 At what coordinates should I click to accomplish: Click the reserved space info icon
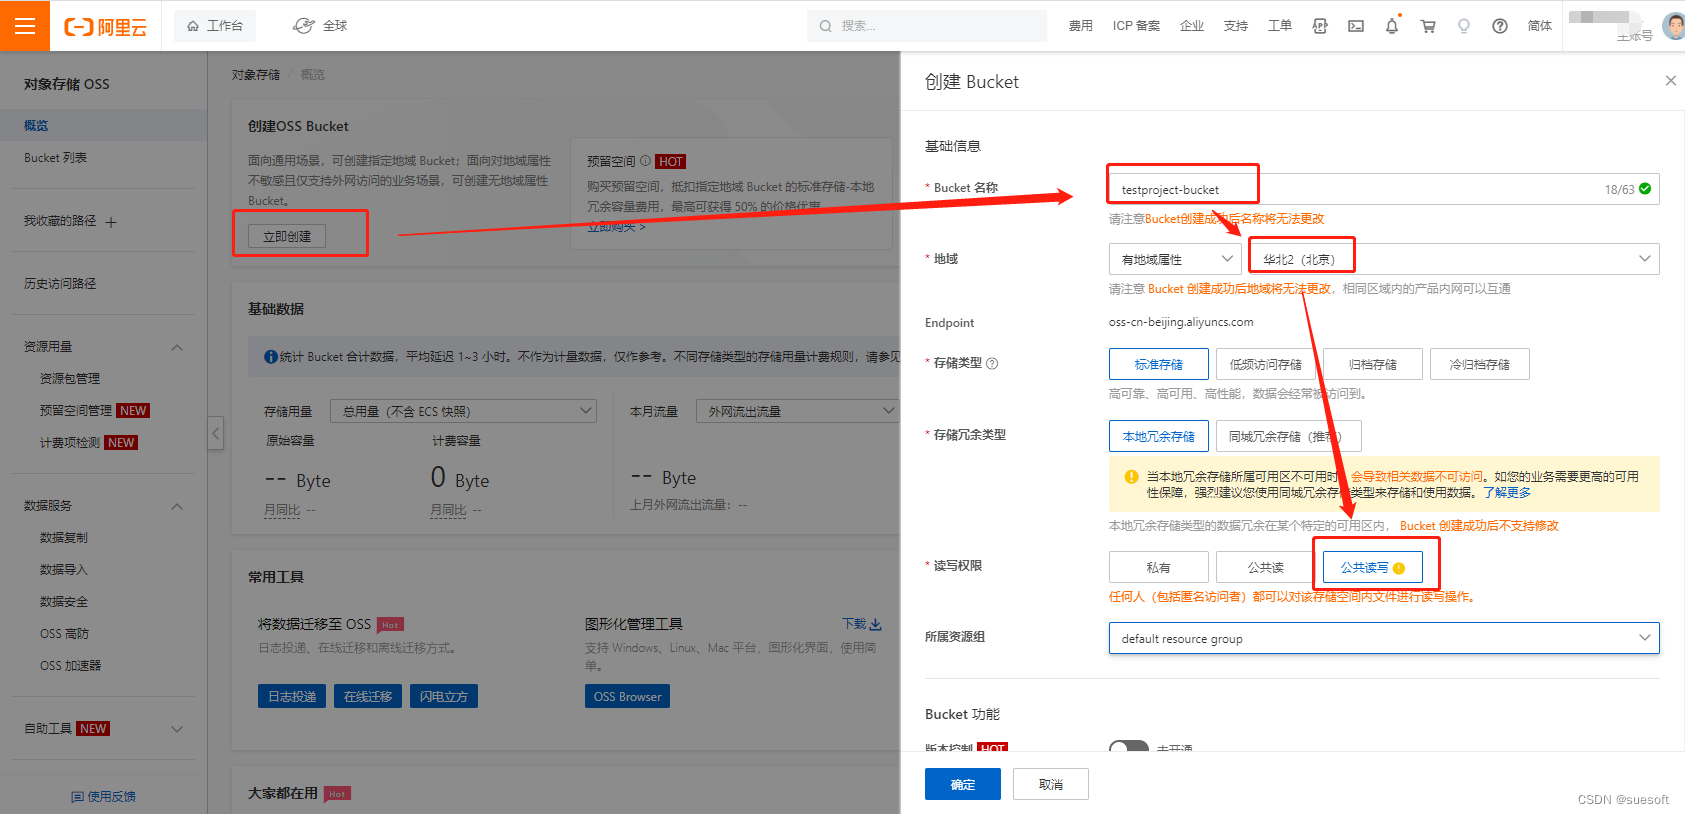[x=645, y=161]
